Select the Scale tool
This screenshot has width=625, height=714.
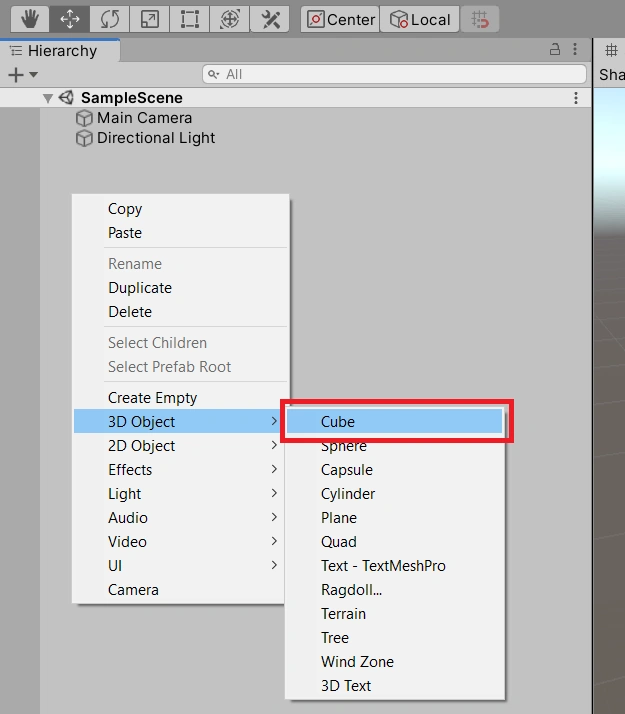(x=150, y=19)
